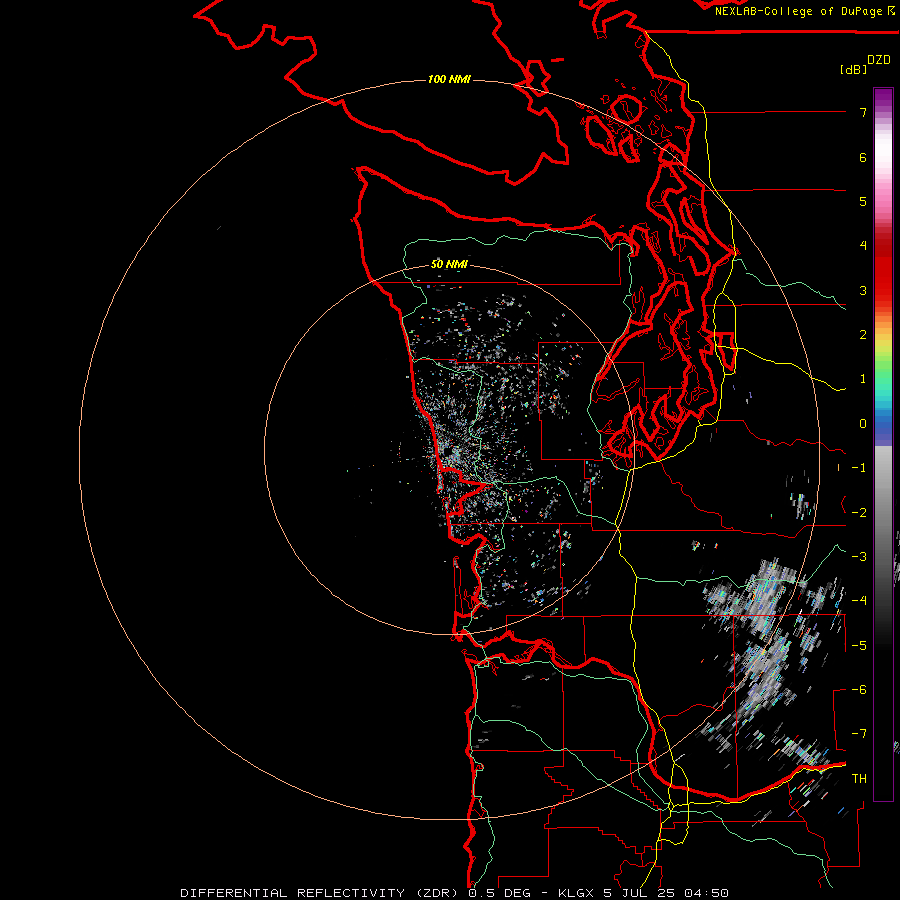The height and width of the screenshot is (900, 900).
Task: Click the -7 dB scale label
Action: pyautogui.click(x=859, y=734)
